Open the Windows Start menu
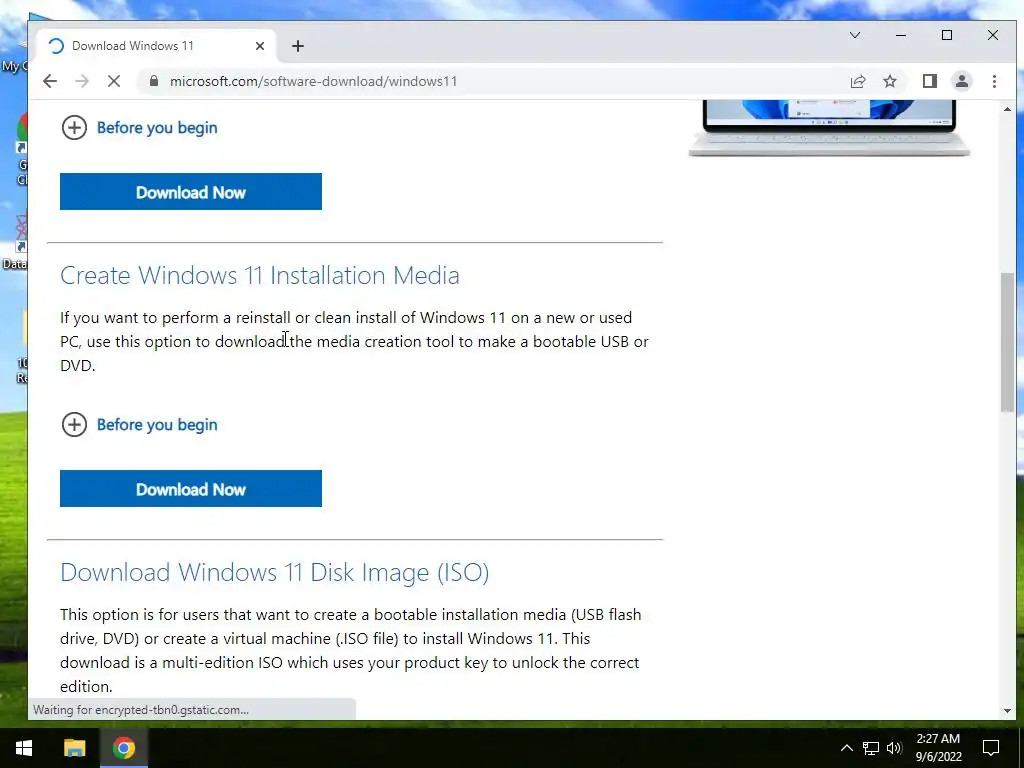Image resolution: width=1024 pixels, height=768 pixels. [24, 748]
